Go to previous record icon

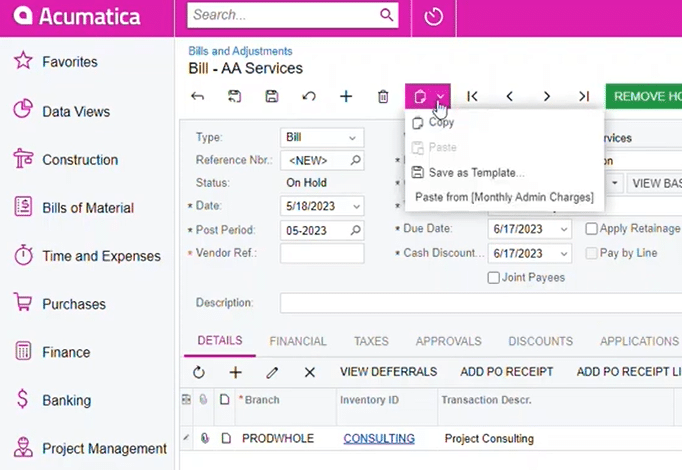[510, 96]
